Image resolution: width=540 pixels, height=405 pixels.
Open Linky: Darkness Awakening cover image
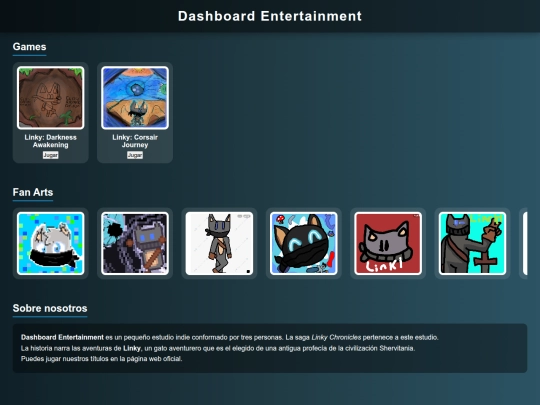[51, 98]
